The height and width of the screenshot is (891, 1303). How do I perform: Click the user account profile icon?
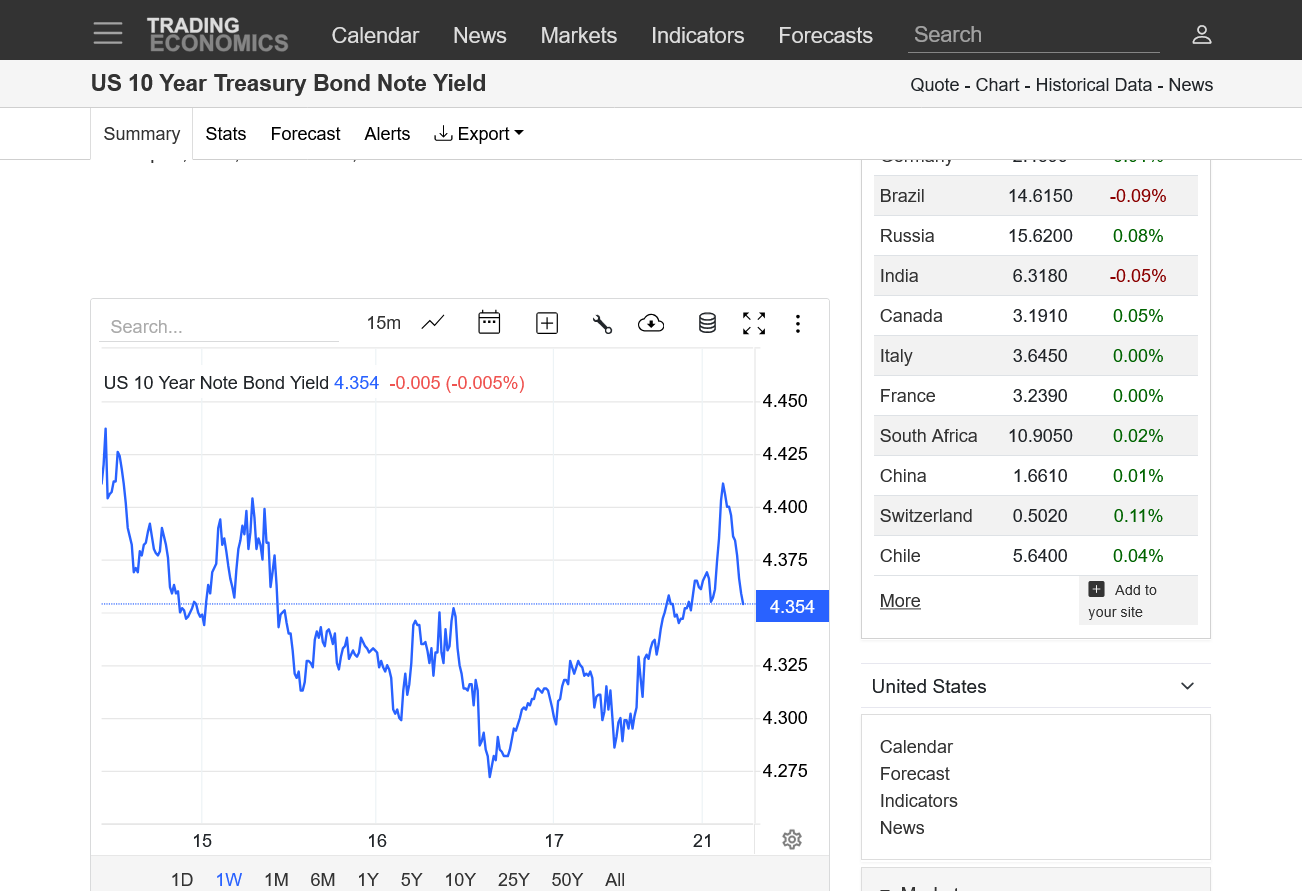1201,35
